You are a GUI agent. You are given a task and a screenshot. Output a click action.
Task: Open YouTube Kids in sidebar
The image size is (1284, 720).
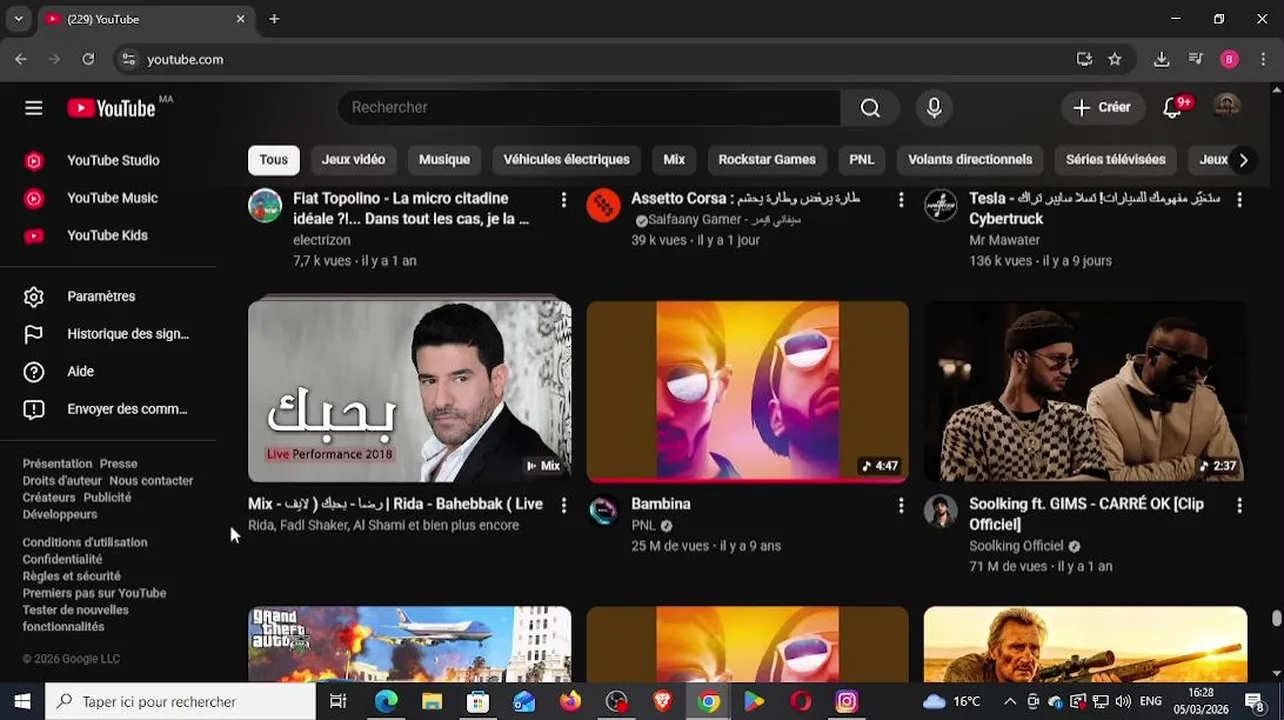(108, 235)
